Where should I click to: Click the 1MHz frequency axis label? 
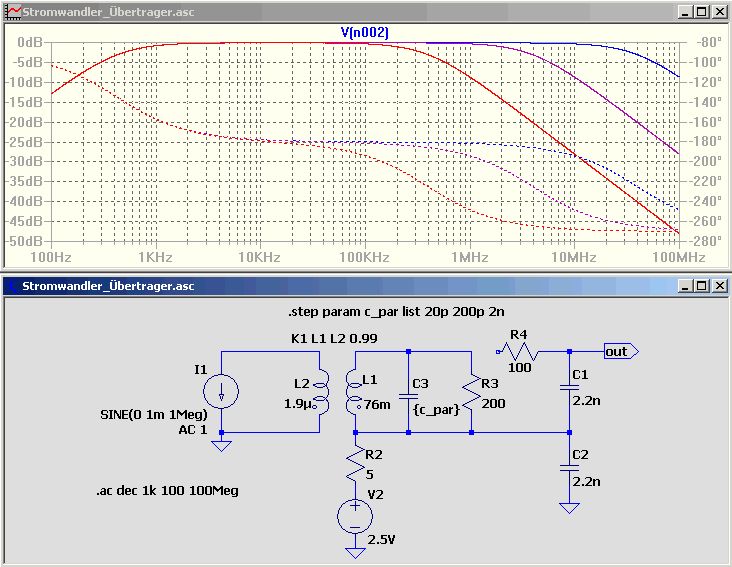pyautogui.click(x=470, y=257)
